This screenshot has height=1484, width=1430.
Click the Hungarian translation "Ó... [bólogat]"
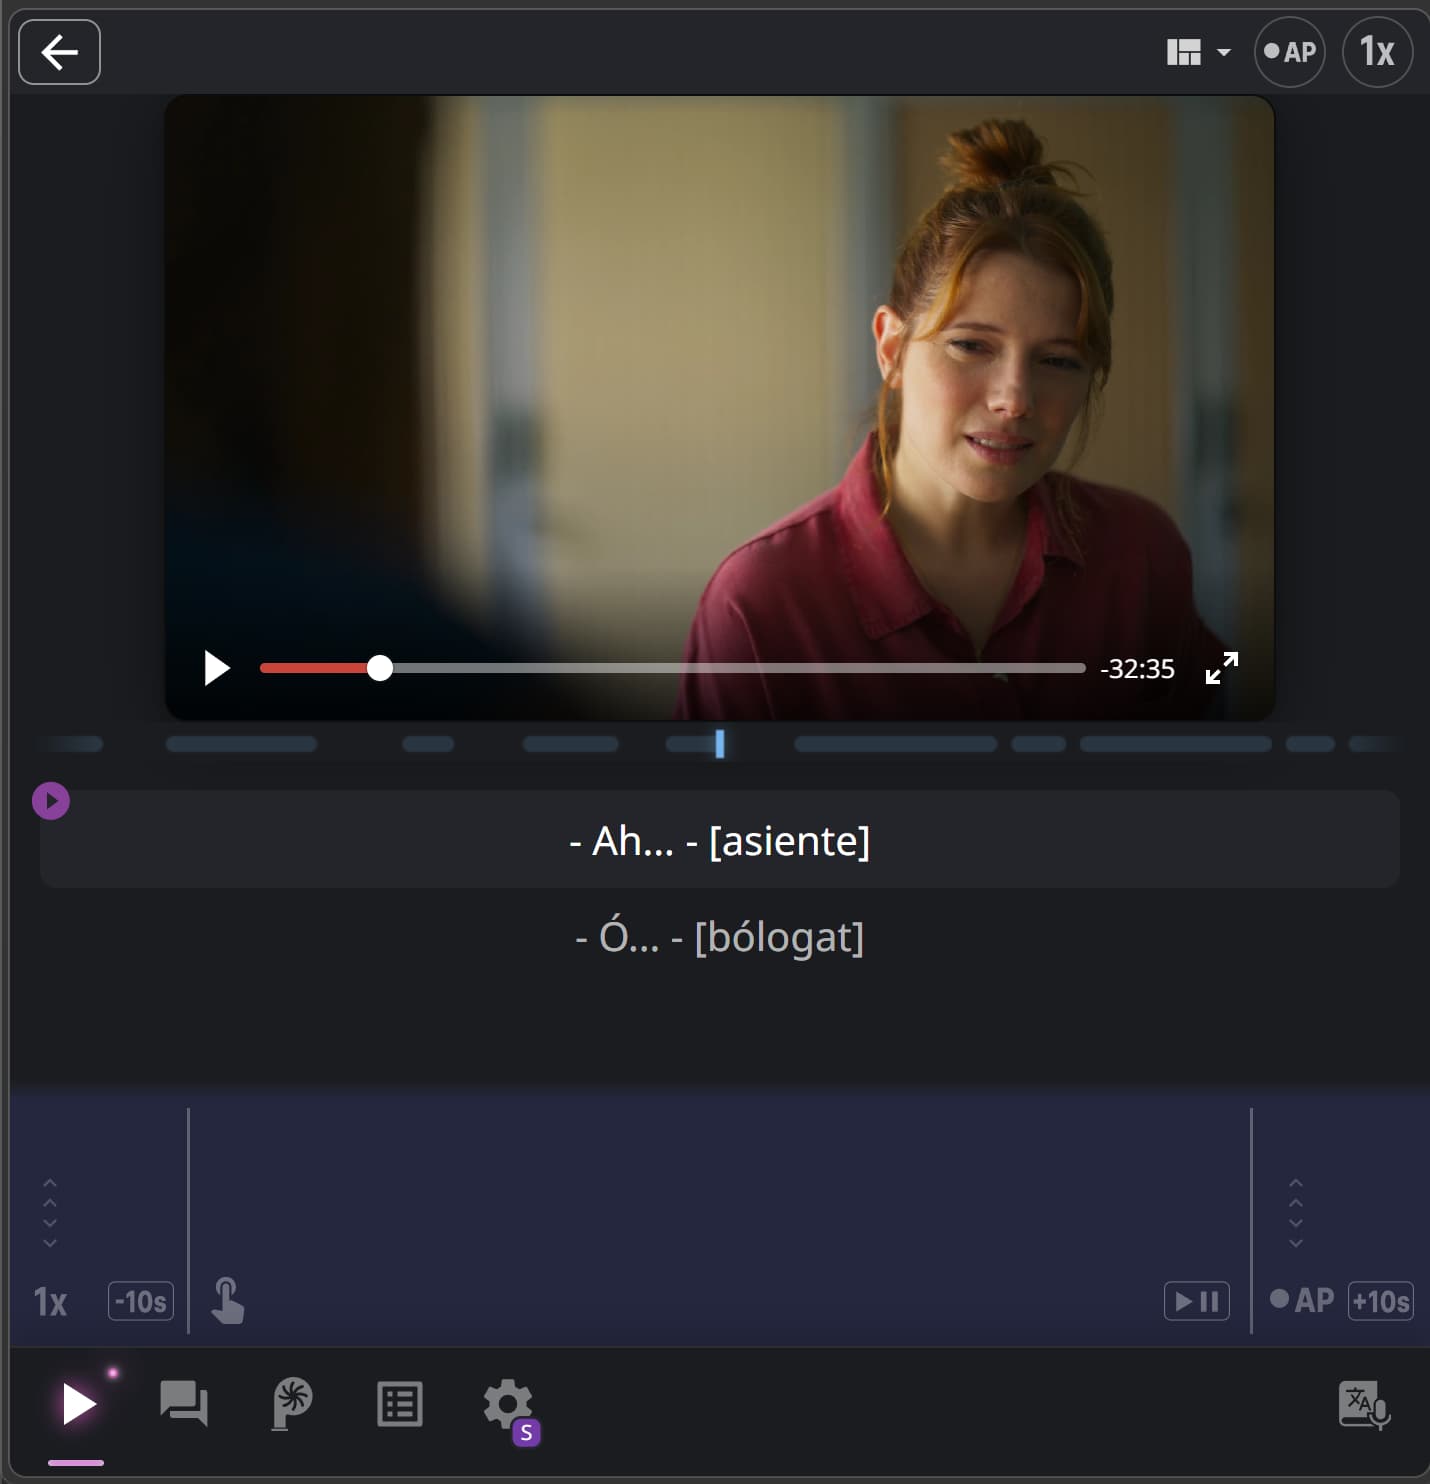(719, 937)
